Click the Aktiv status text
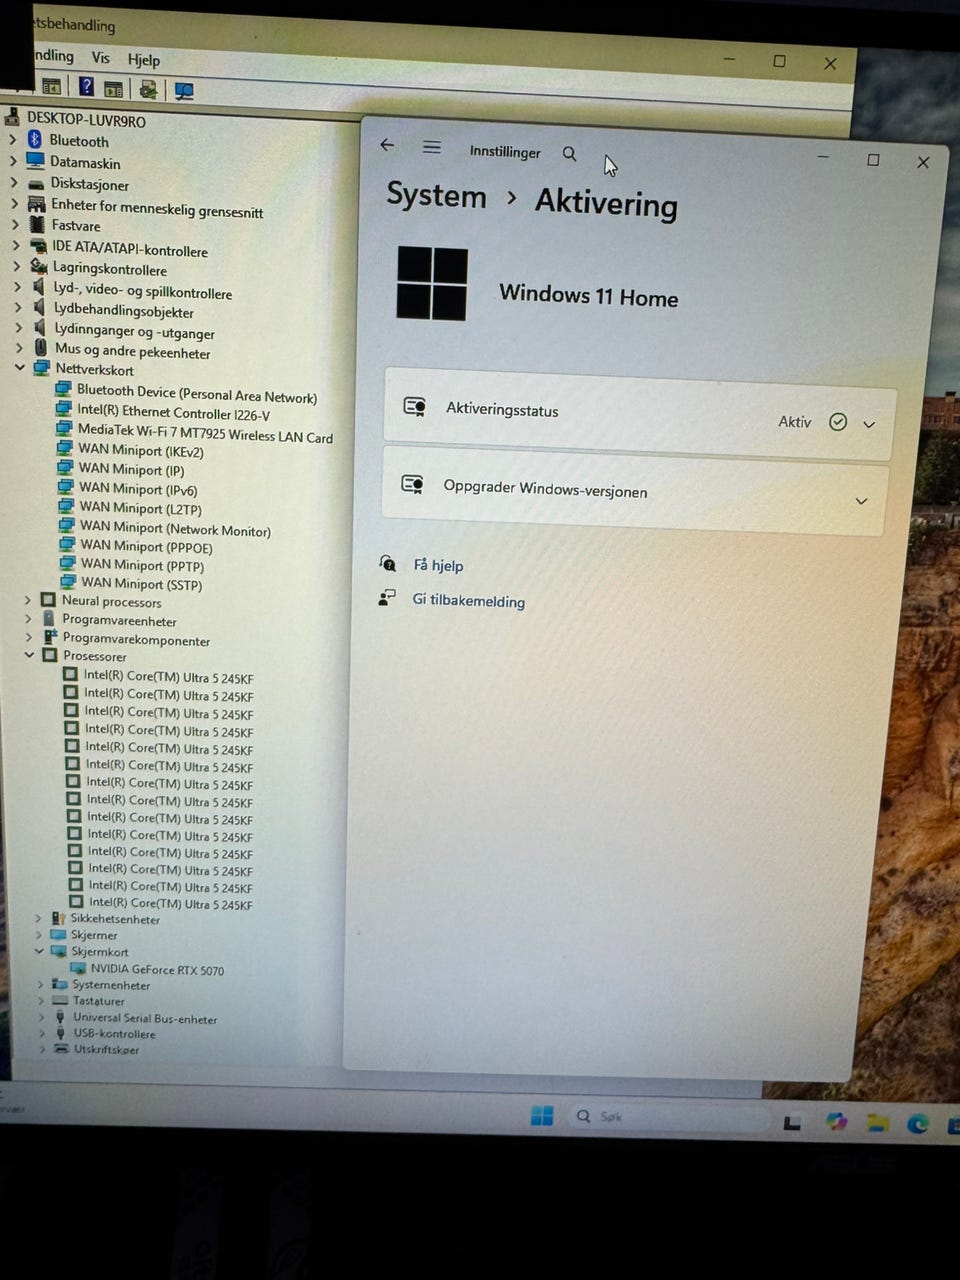Screen dimensions: 960x1280 point(795,422)
